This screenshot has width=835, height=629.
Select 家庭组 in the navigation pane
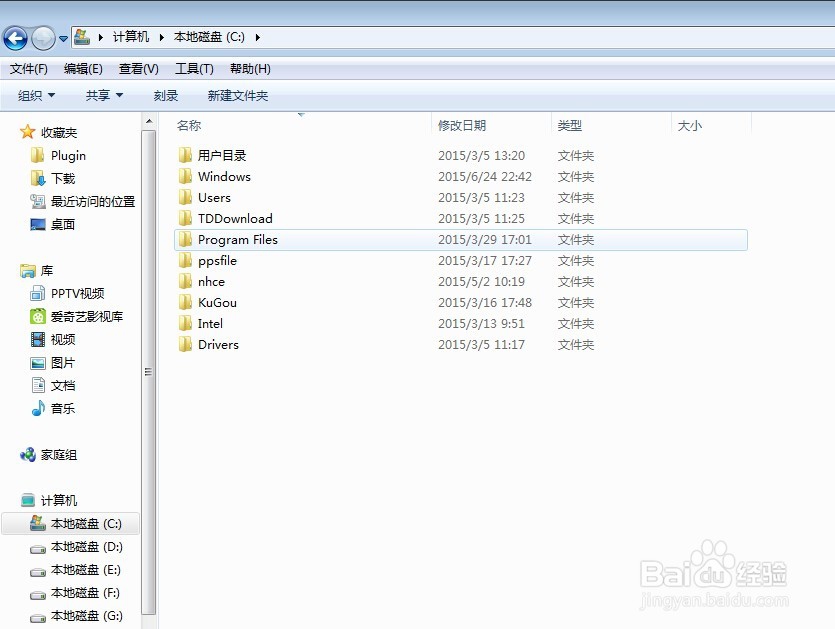(60, 454)
